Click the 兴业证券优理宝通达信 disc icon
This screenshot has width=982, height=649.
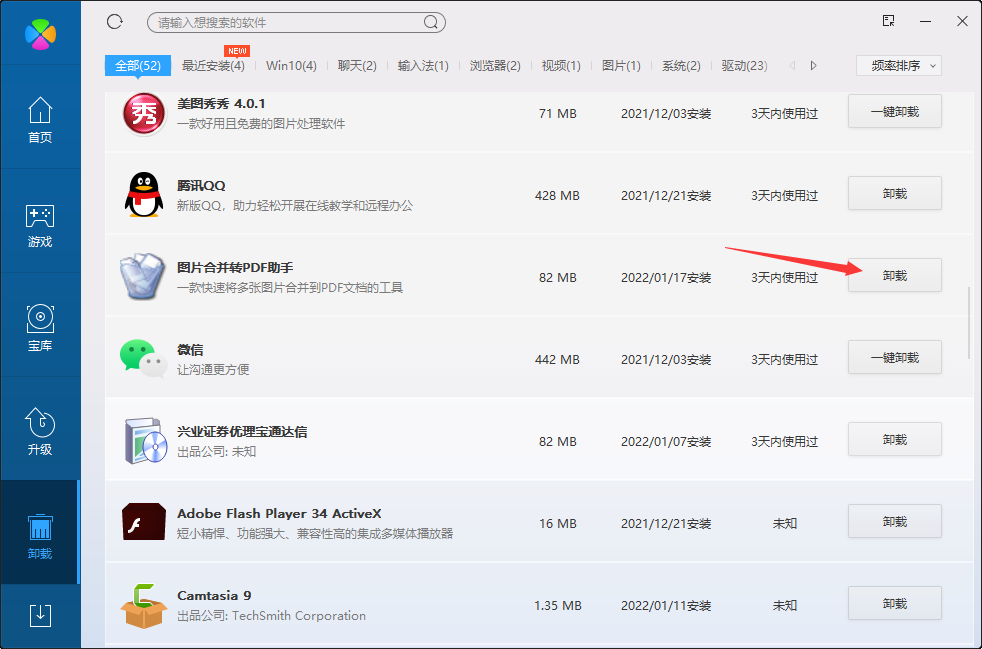click(146, 440)
